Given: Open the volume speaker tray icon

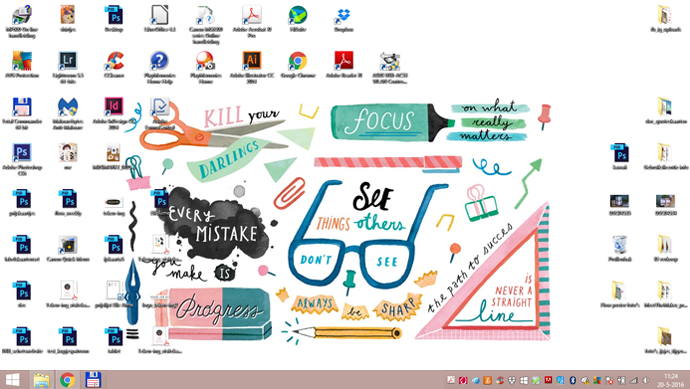Looking at the screenshot, I should [646, 380].
